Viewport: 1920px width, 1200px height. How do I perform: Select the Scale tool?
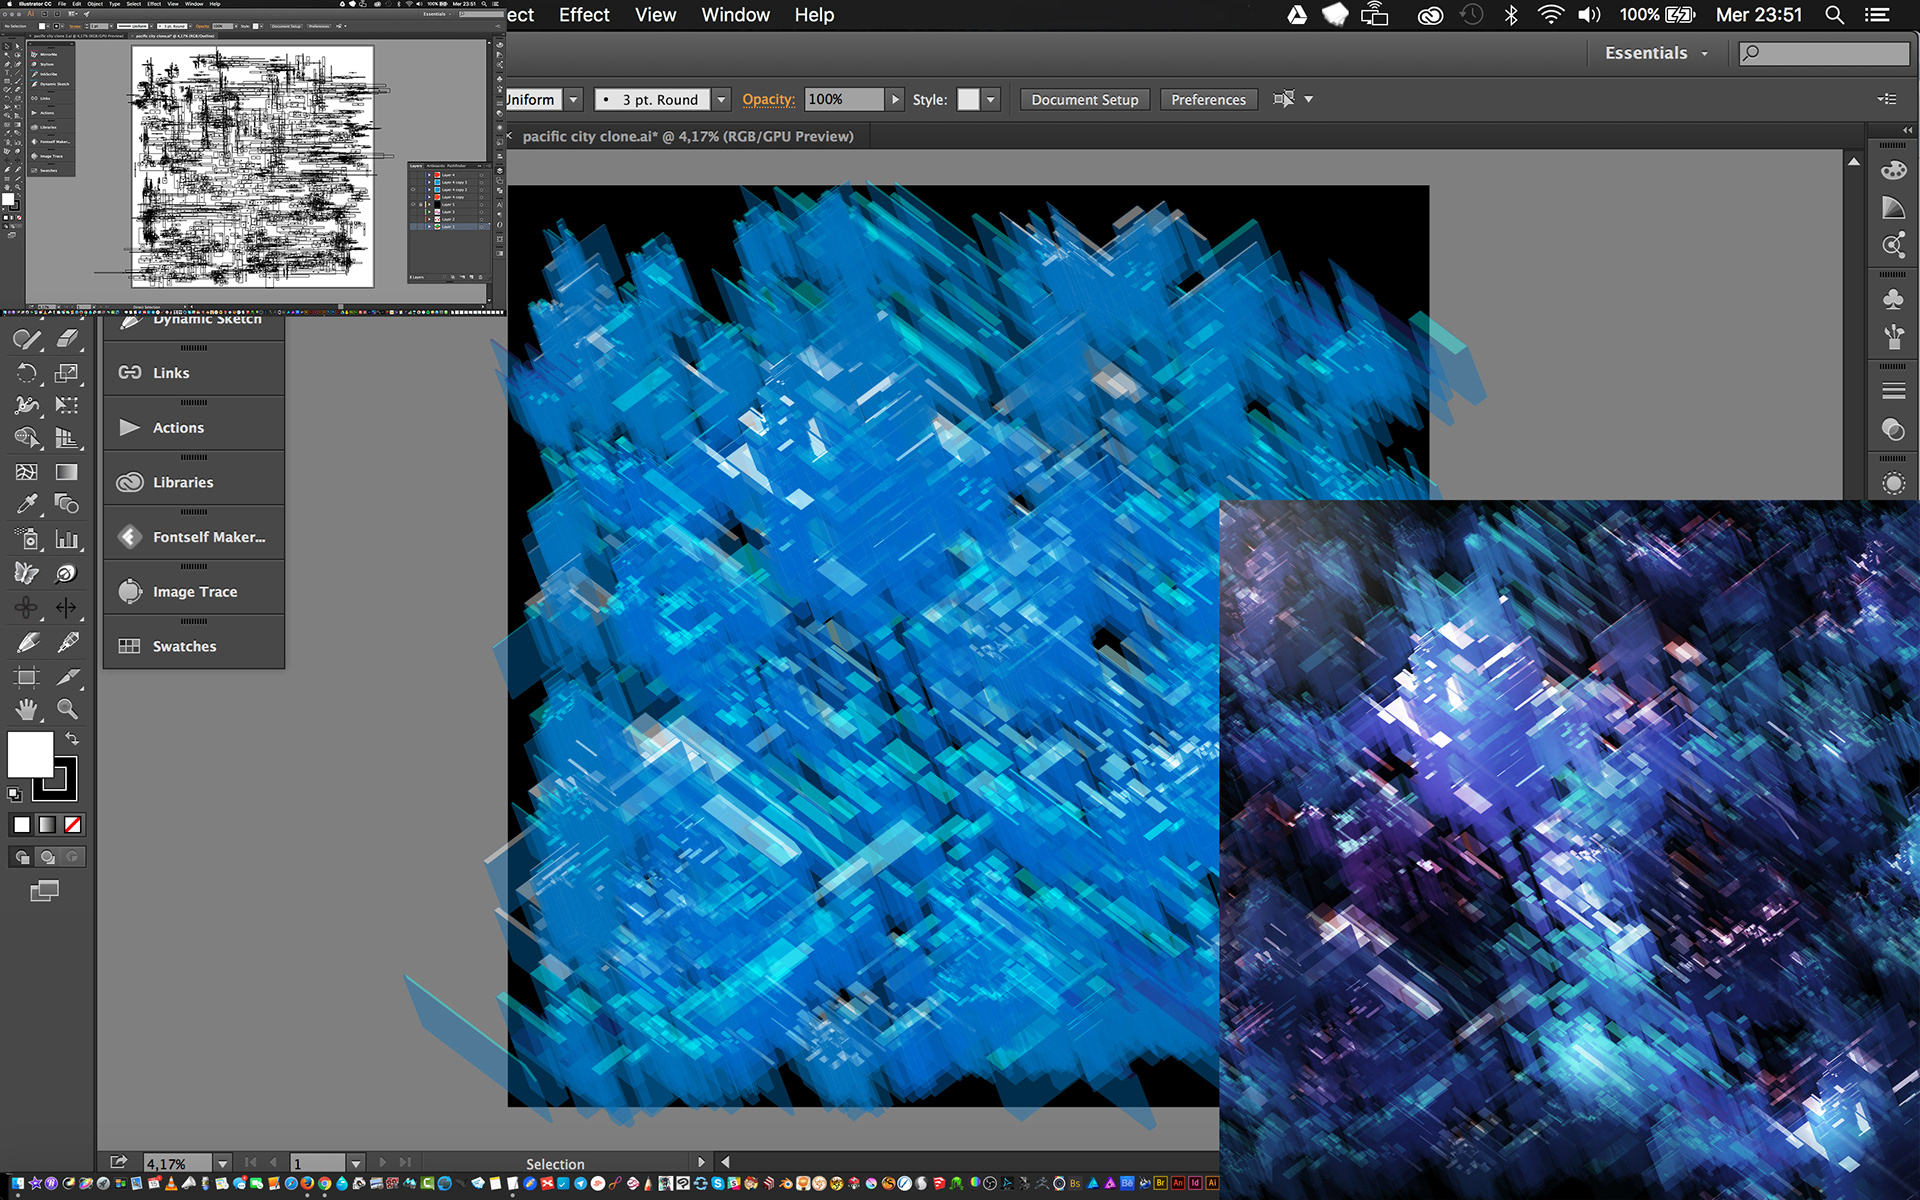[x=67, y=373]
